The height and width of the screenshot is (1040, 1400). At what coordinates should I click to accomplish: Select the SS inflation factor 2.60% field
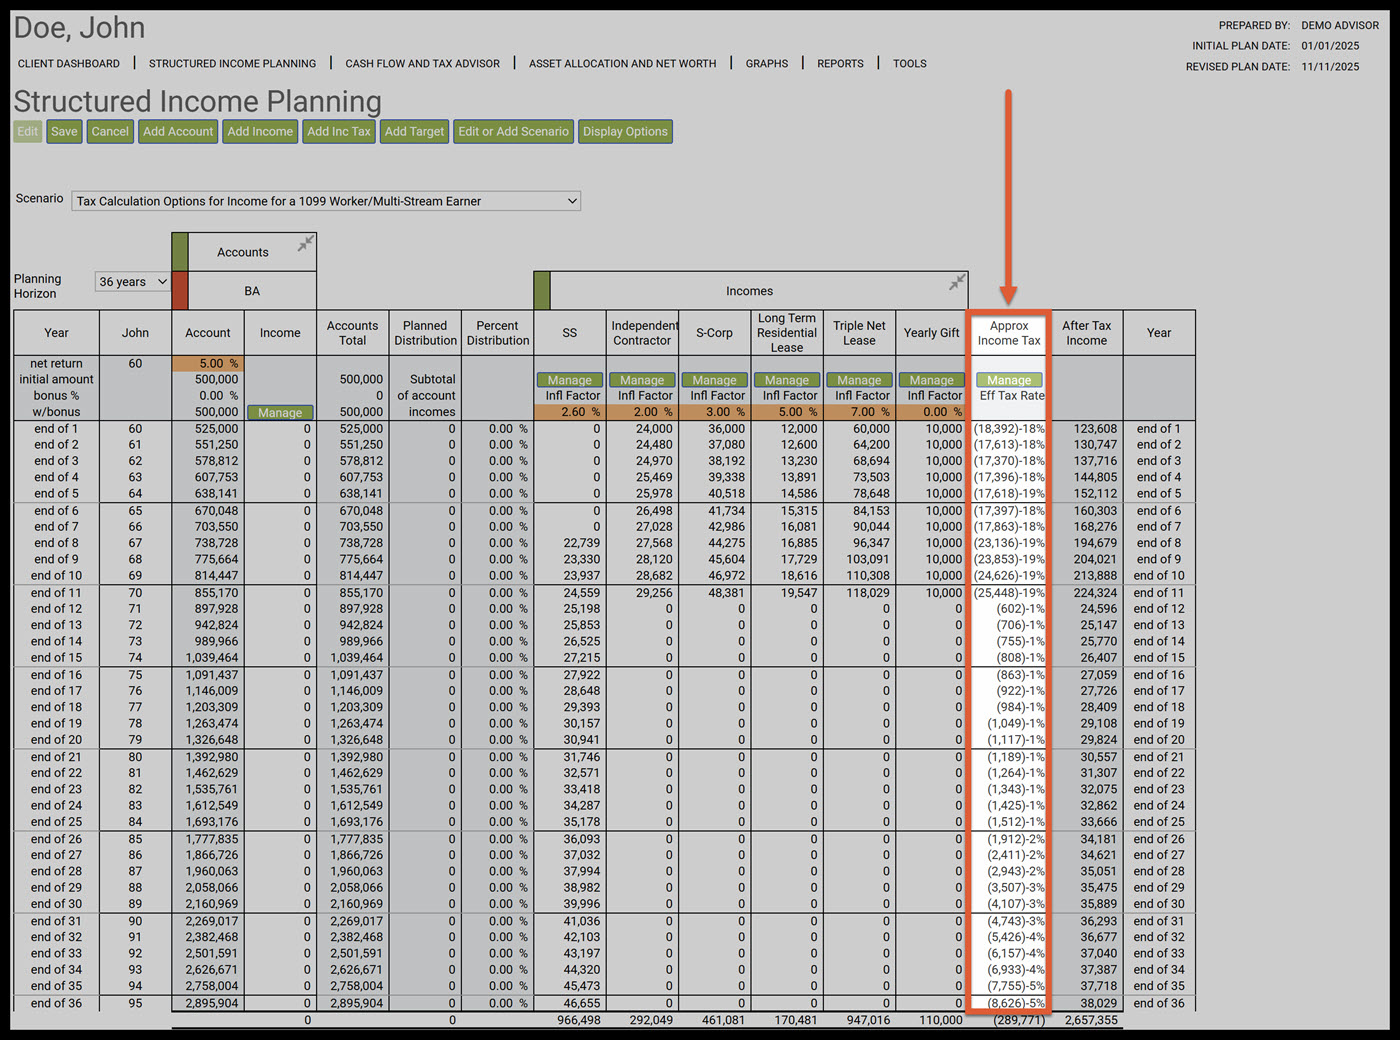click(x=570, y=412)
